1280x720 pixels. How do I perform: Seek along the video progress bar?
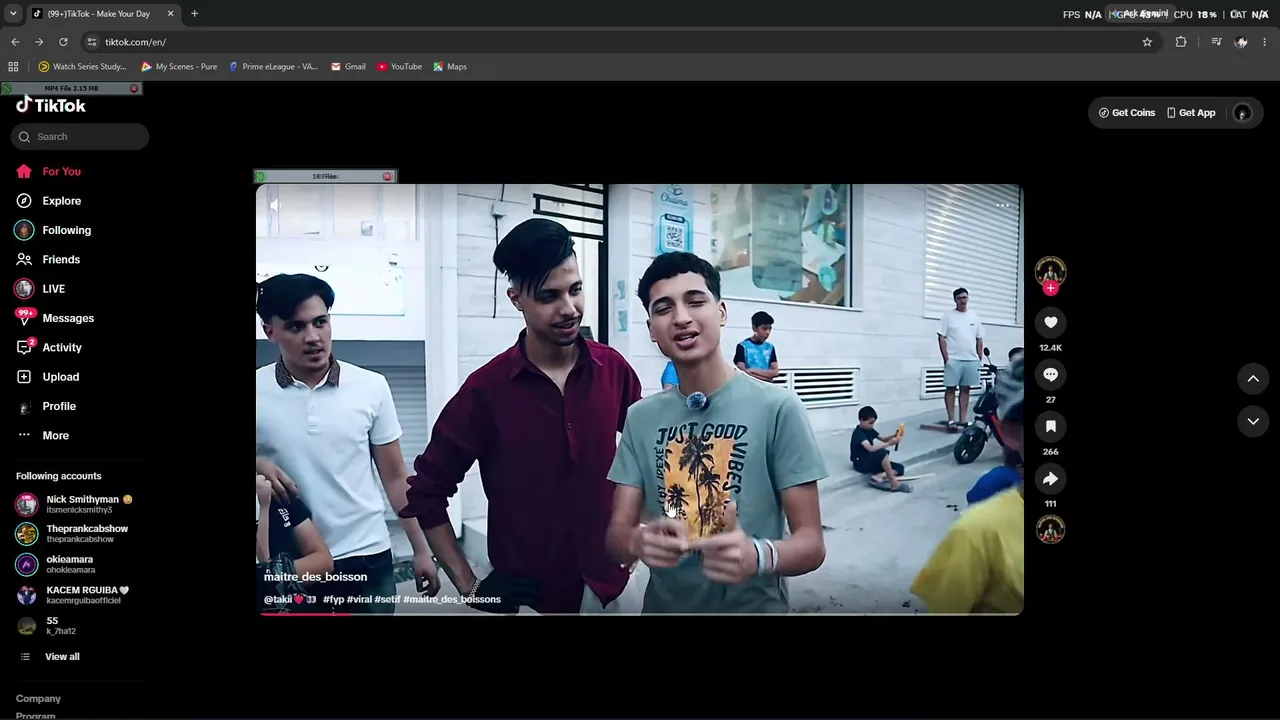(x=640, y=613)
